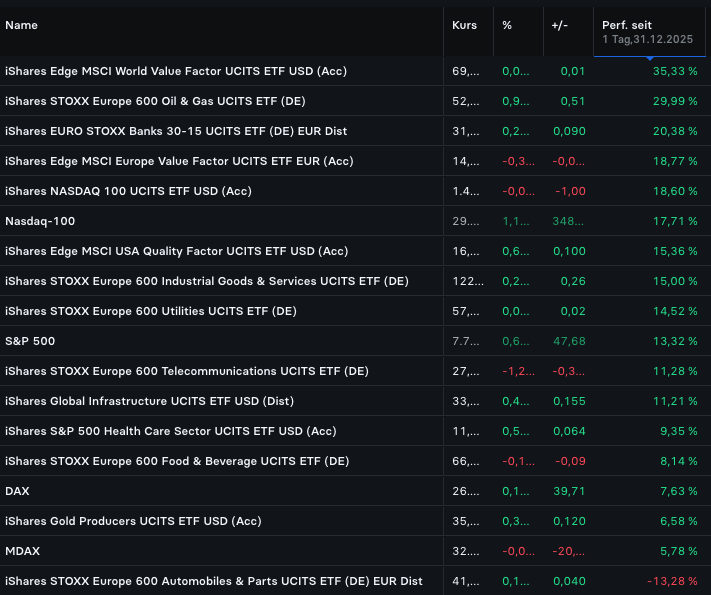This screenshot has width=711, height=595.
Task: Open iShares STOXX Europe 600 Industrial Goods ETF
Action: [x=207, y=281]
